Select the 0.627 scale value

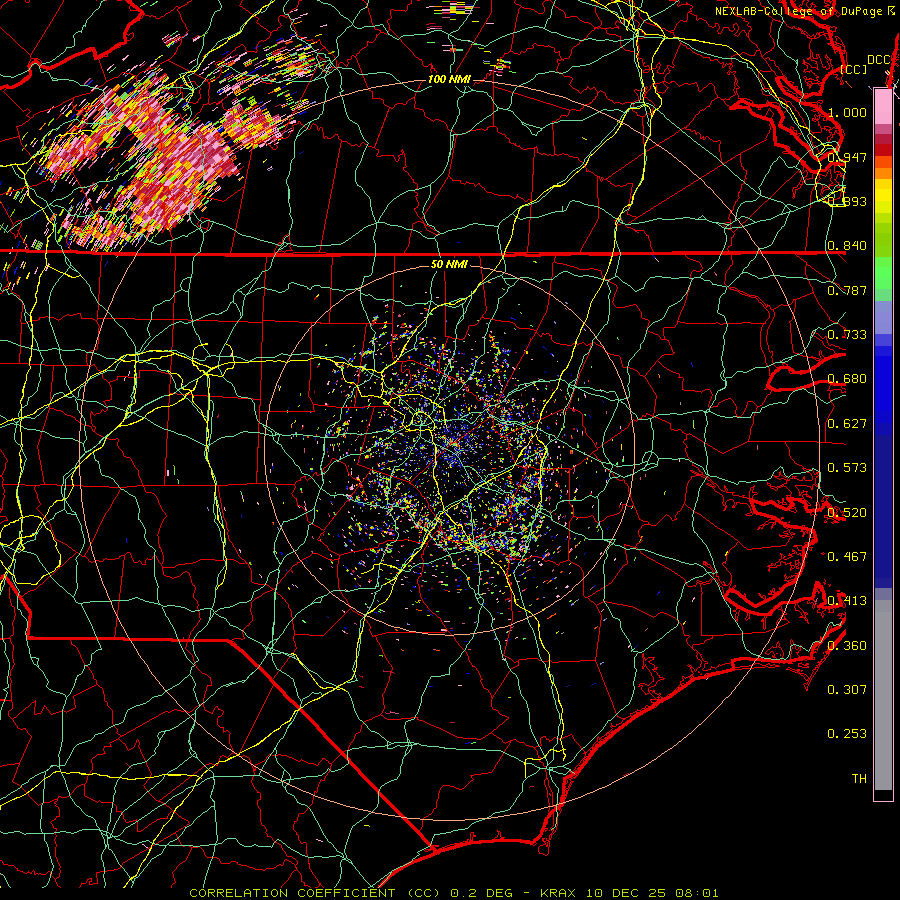coord(847,424)
